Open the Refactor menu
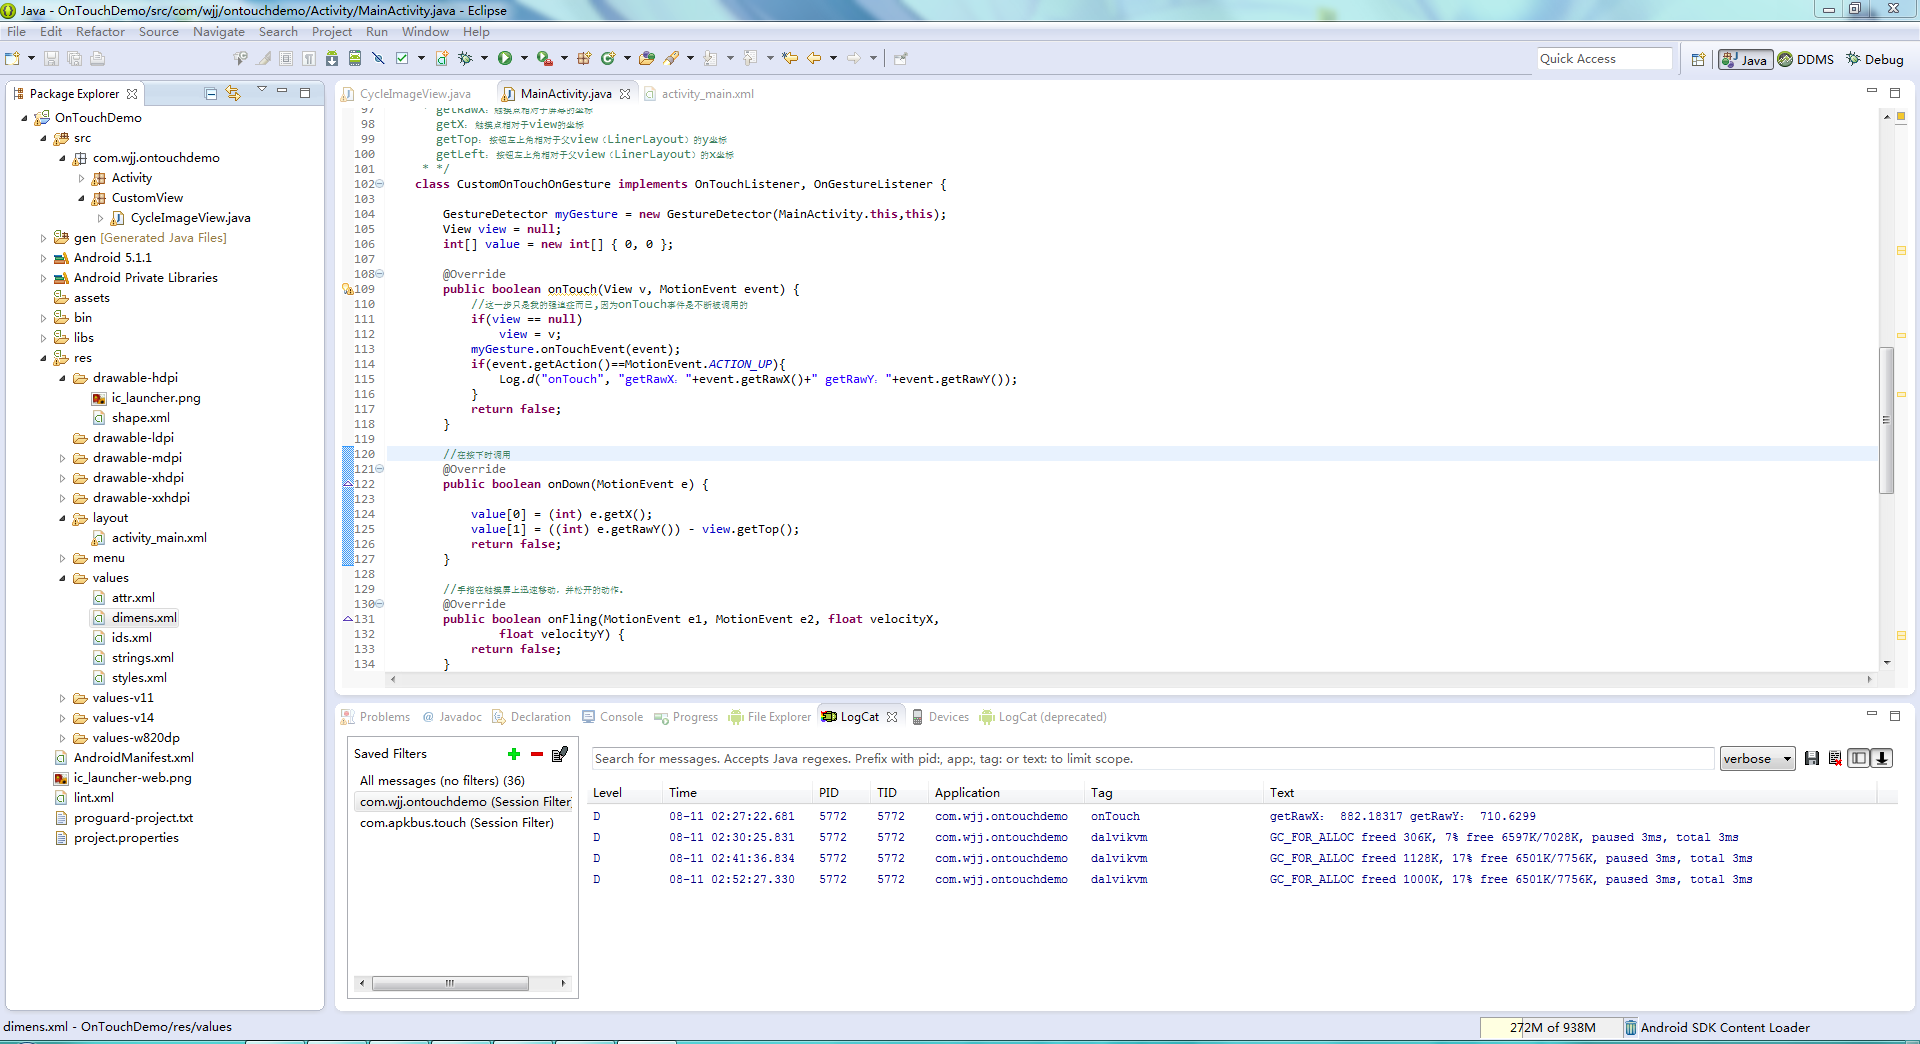The image size is (1920, 1044). 100,32
